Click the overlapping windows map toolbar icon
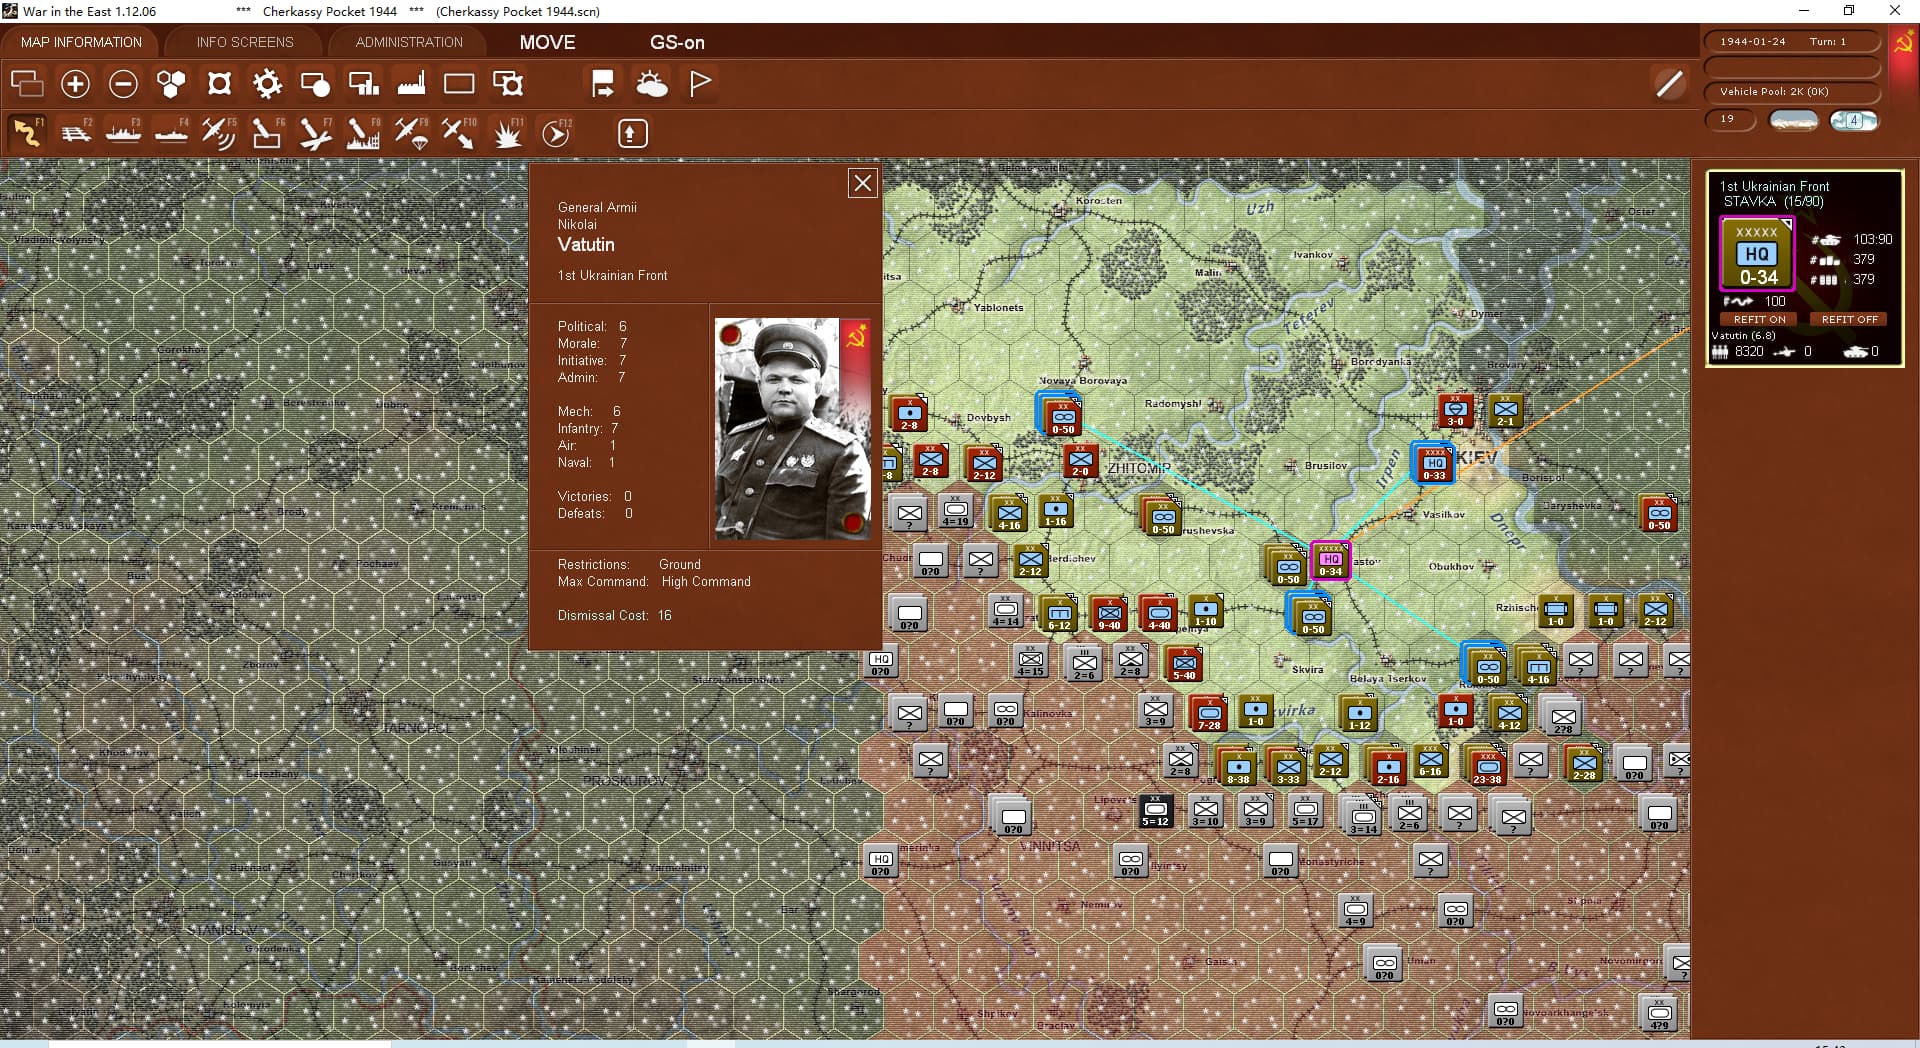This screenshot has width=1920, height=1048. (x=27, y=83)
